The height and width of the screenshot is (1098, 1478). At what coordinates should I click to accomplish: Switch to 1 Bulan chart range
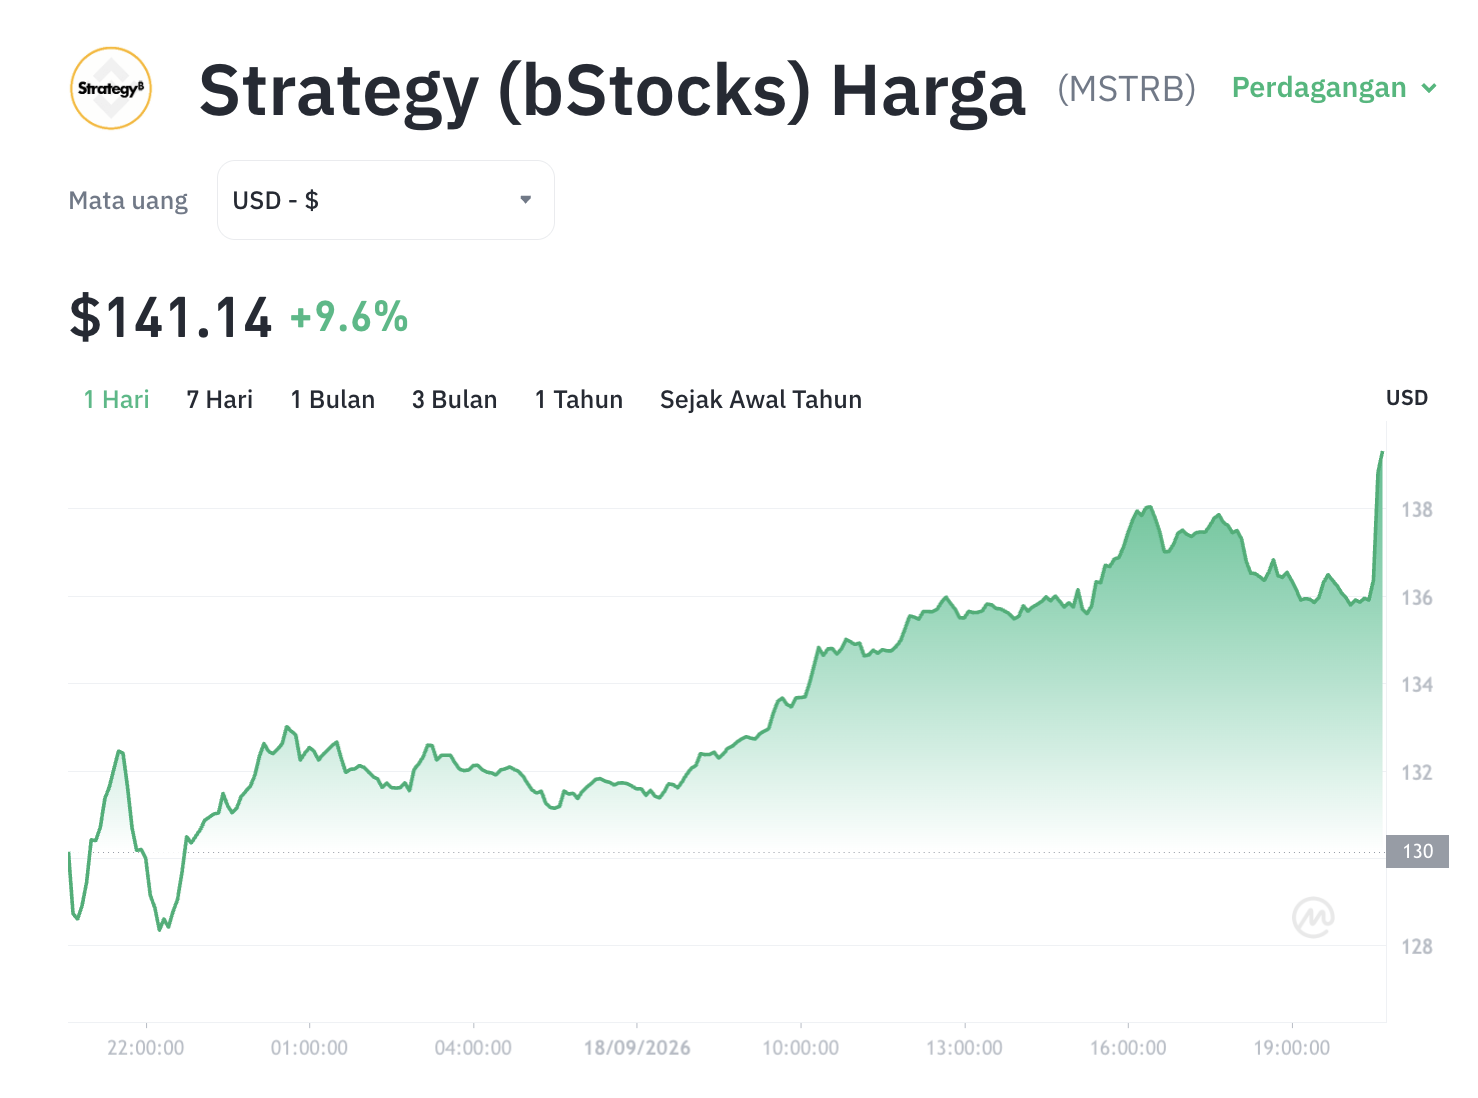[x=333, y=400]
